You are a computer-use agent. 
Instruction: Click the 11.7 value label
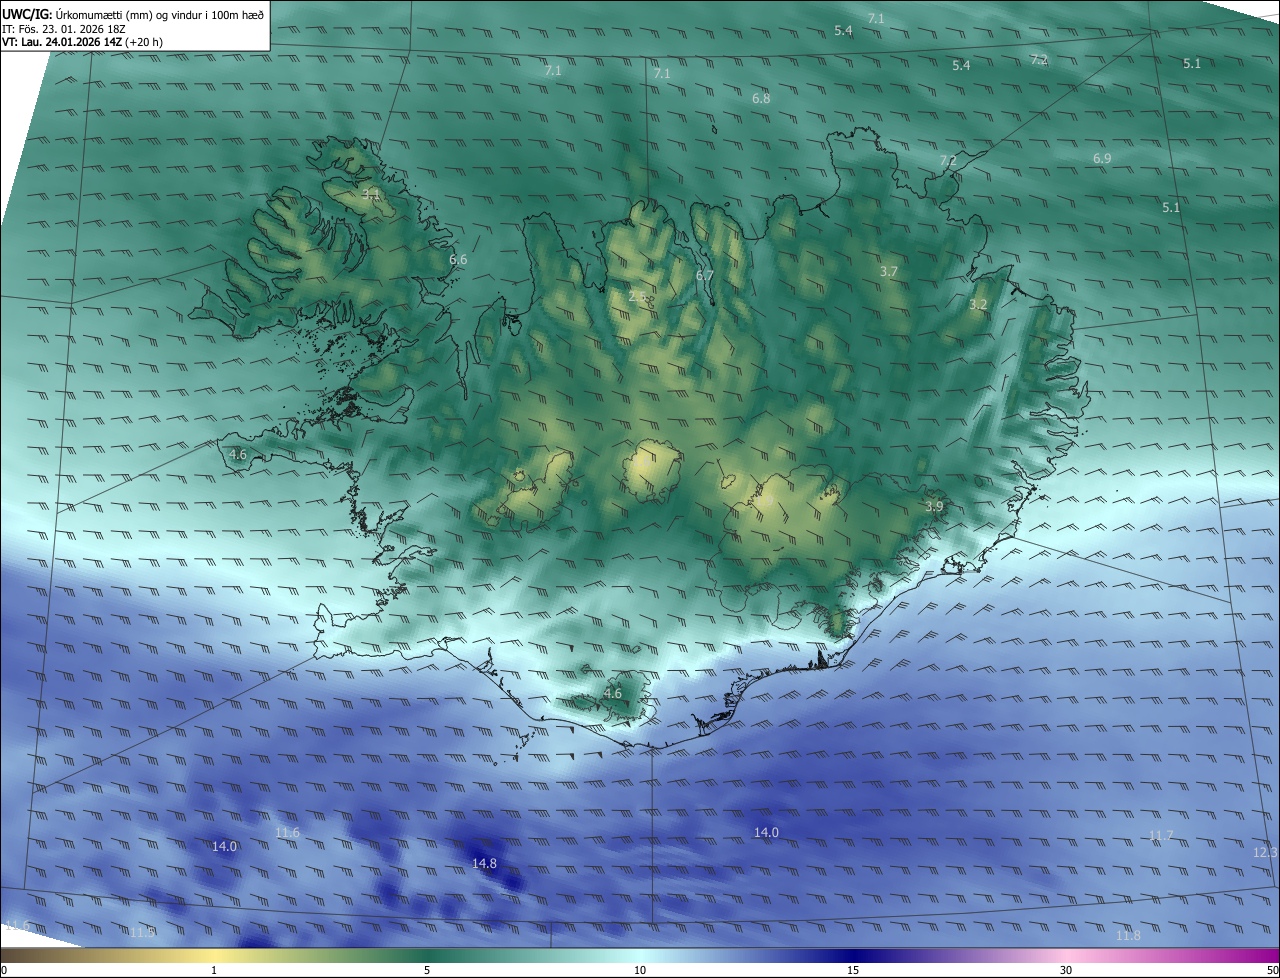point(1161,835)
